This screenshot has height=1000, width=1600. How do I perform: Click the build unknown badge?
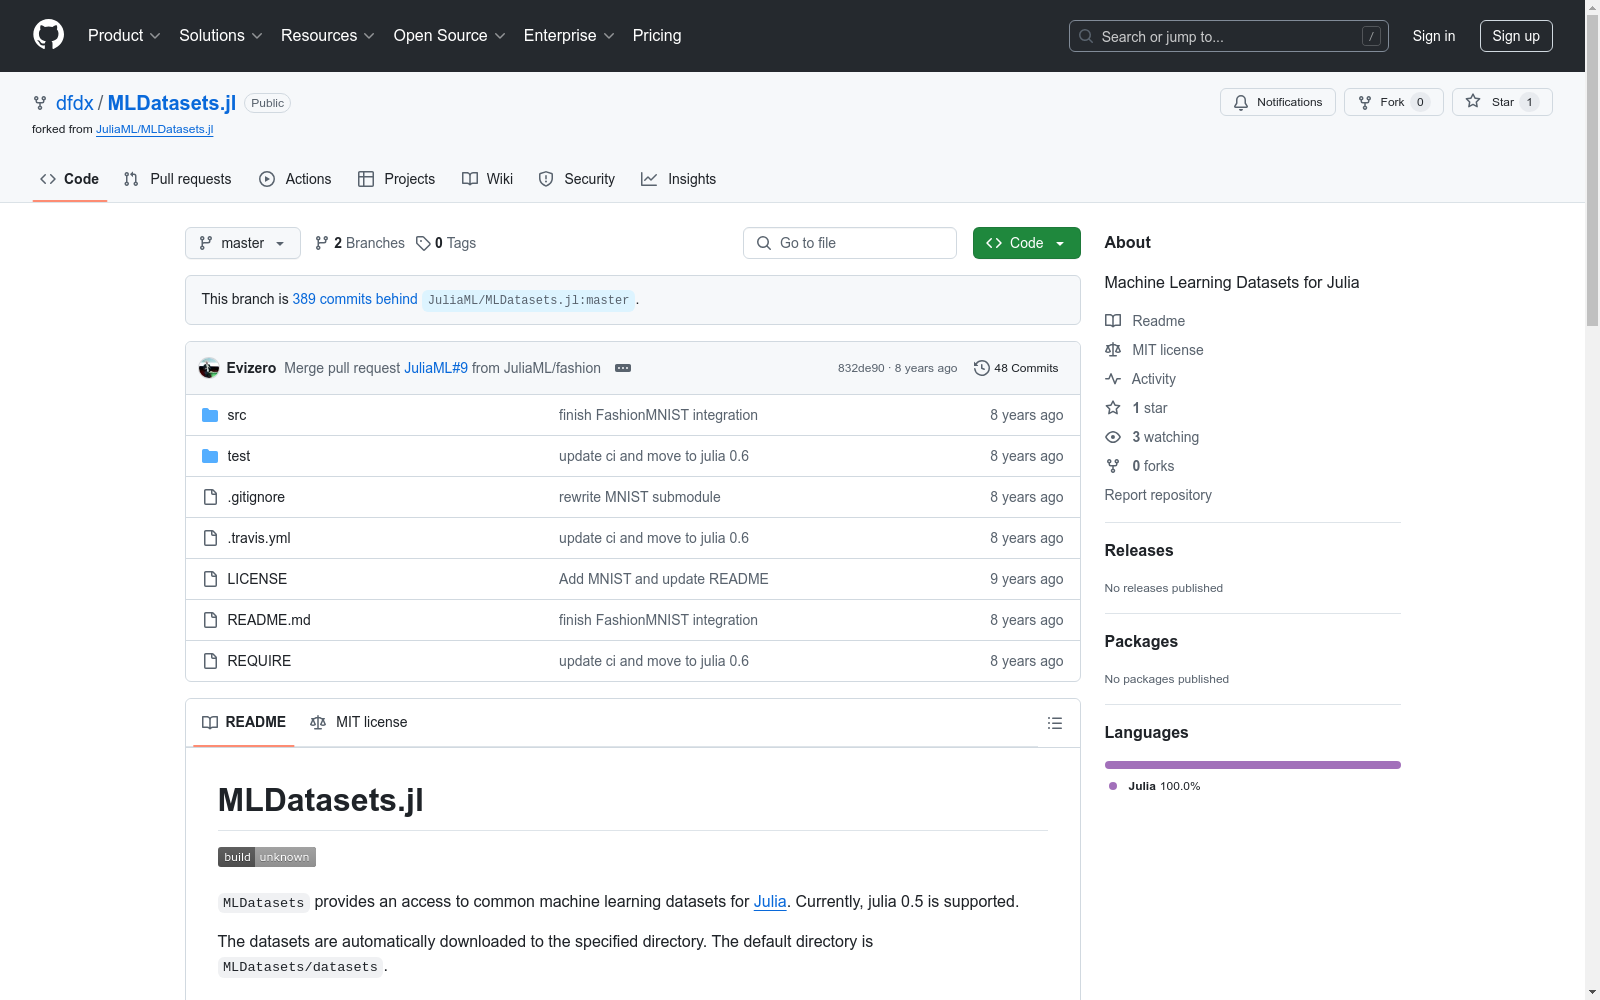pyautogui.click(x=267, y=857)
